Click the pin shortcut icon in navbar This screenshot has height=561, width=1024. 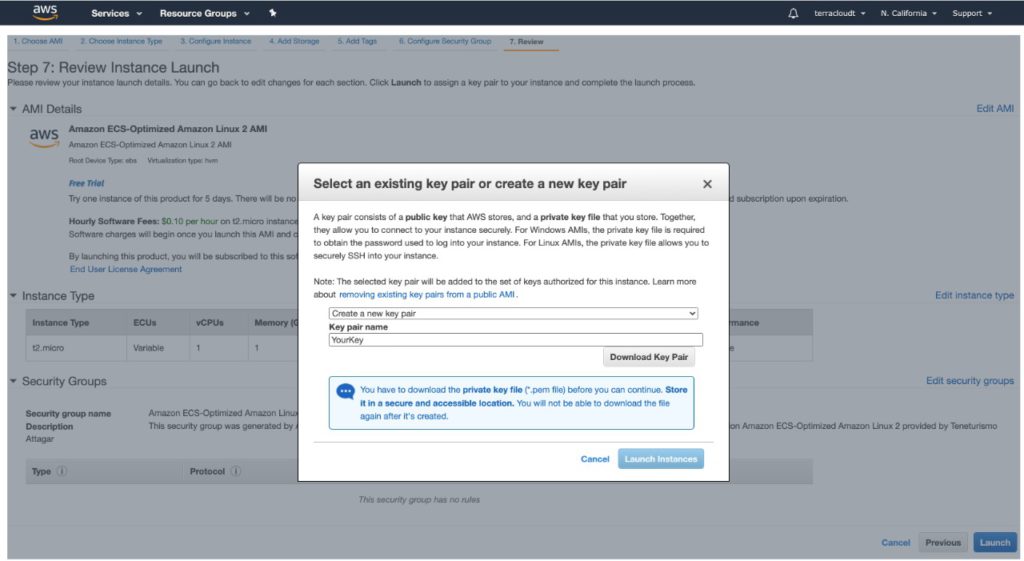[x=273, y=13]
